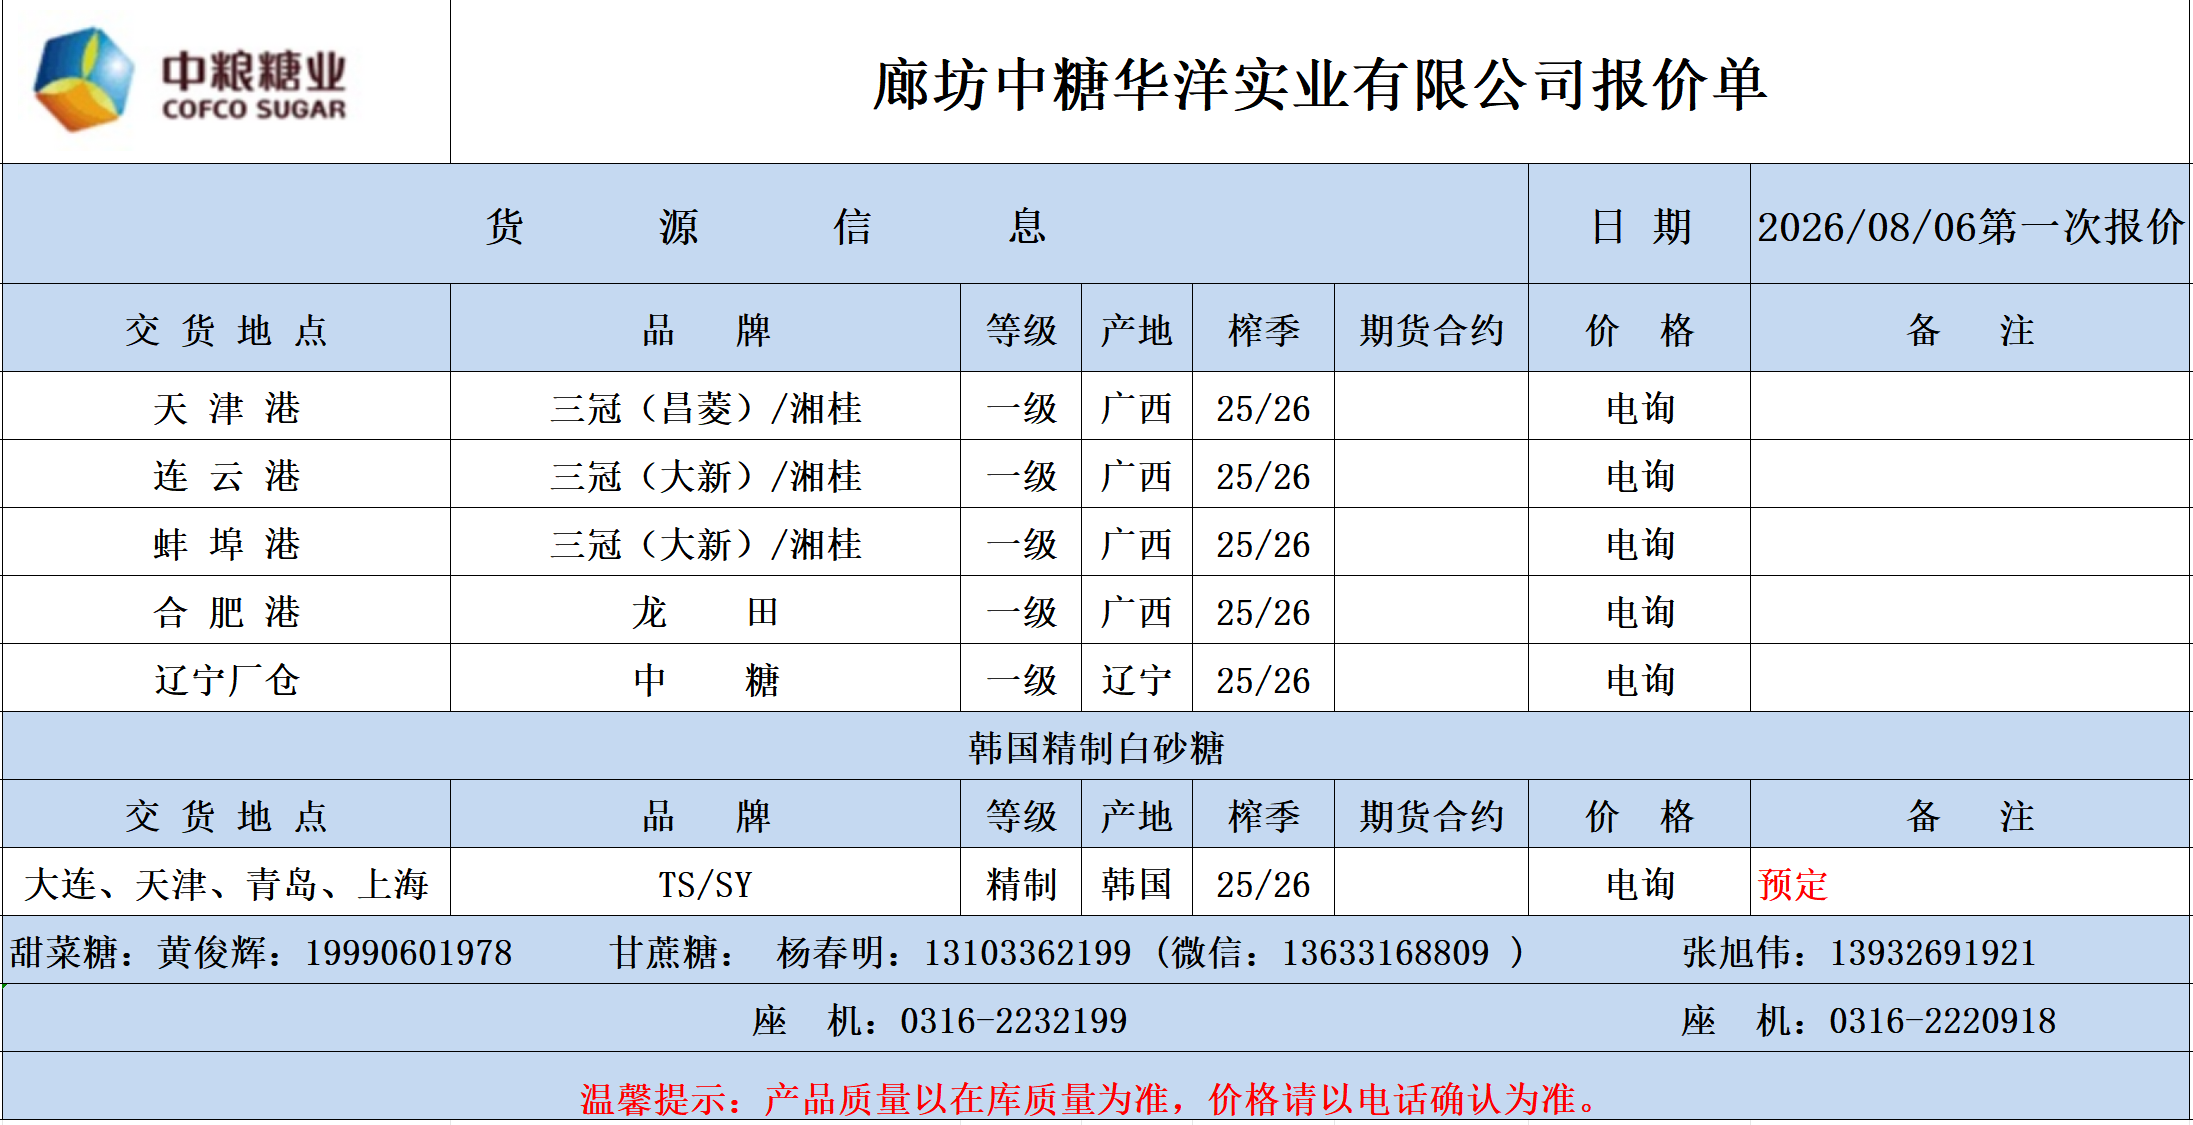Select 交货地点 header under 韩国精制白砂糖
This screenshot has height=1125, width=2193.
[x=226, y=815]
